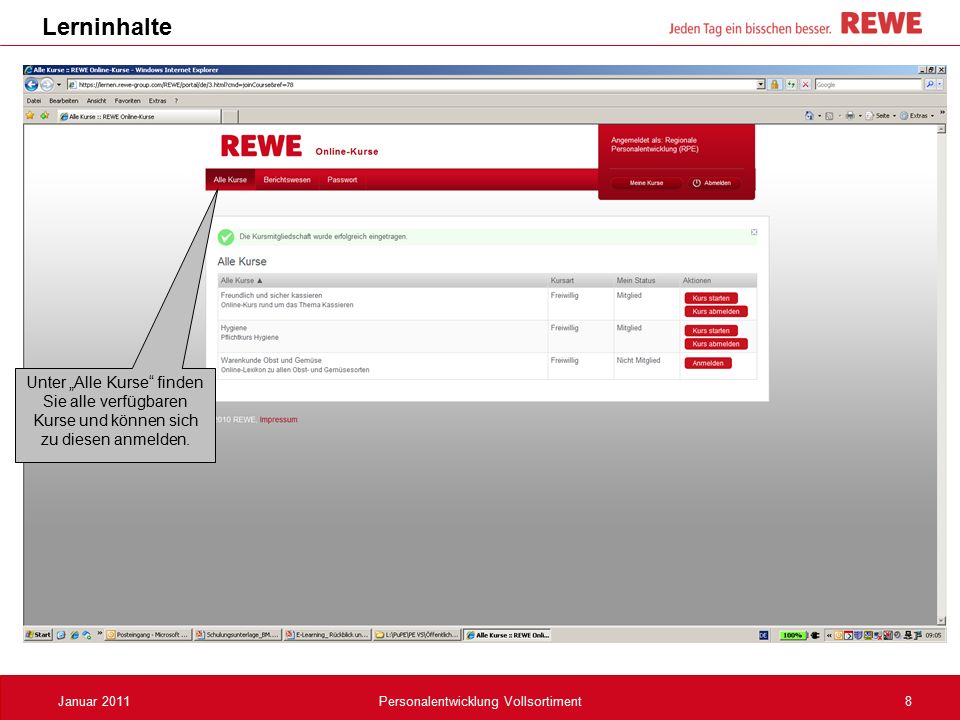Click the page scrollbar down arrow
Viewport: 960px width, 720px height.
point(941,620)
